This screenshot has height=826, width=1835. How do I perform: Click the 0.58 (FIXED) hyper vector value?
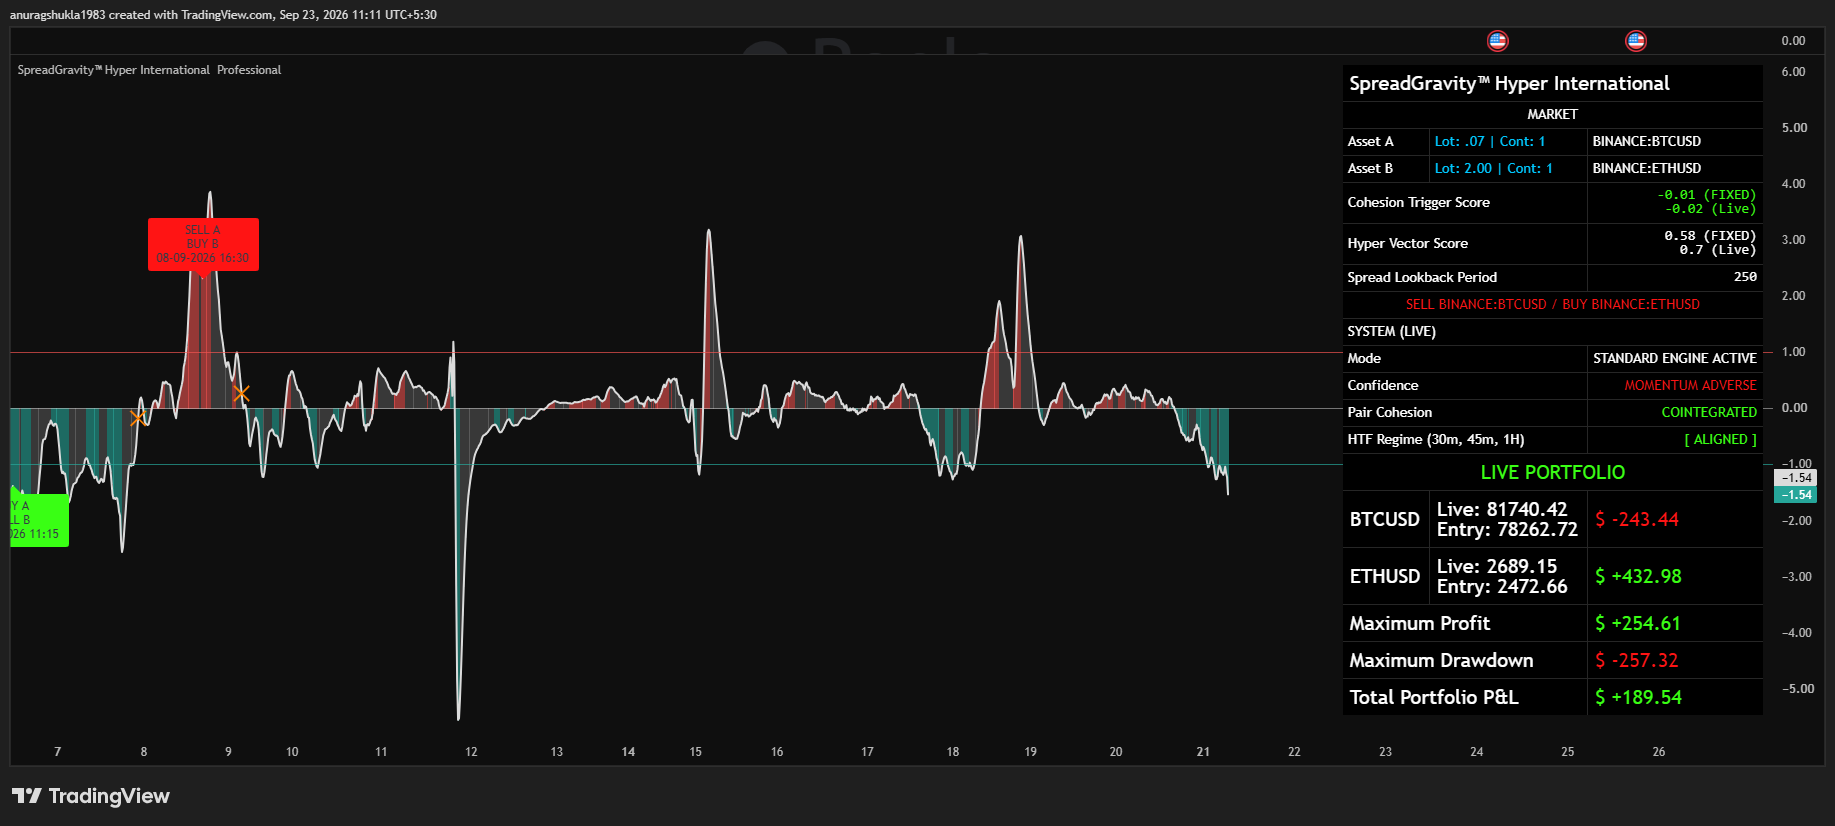pyautogui.click(x=1710, y=236)
